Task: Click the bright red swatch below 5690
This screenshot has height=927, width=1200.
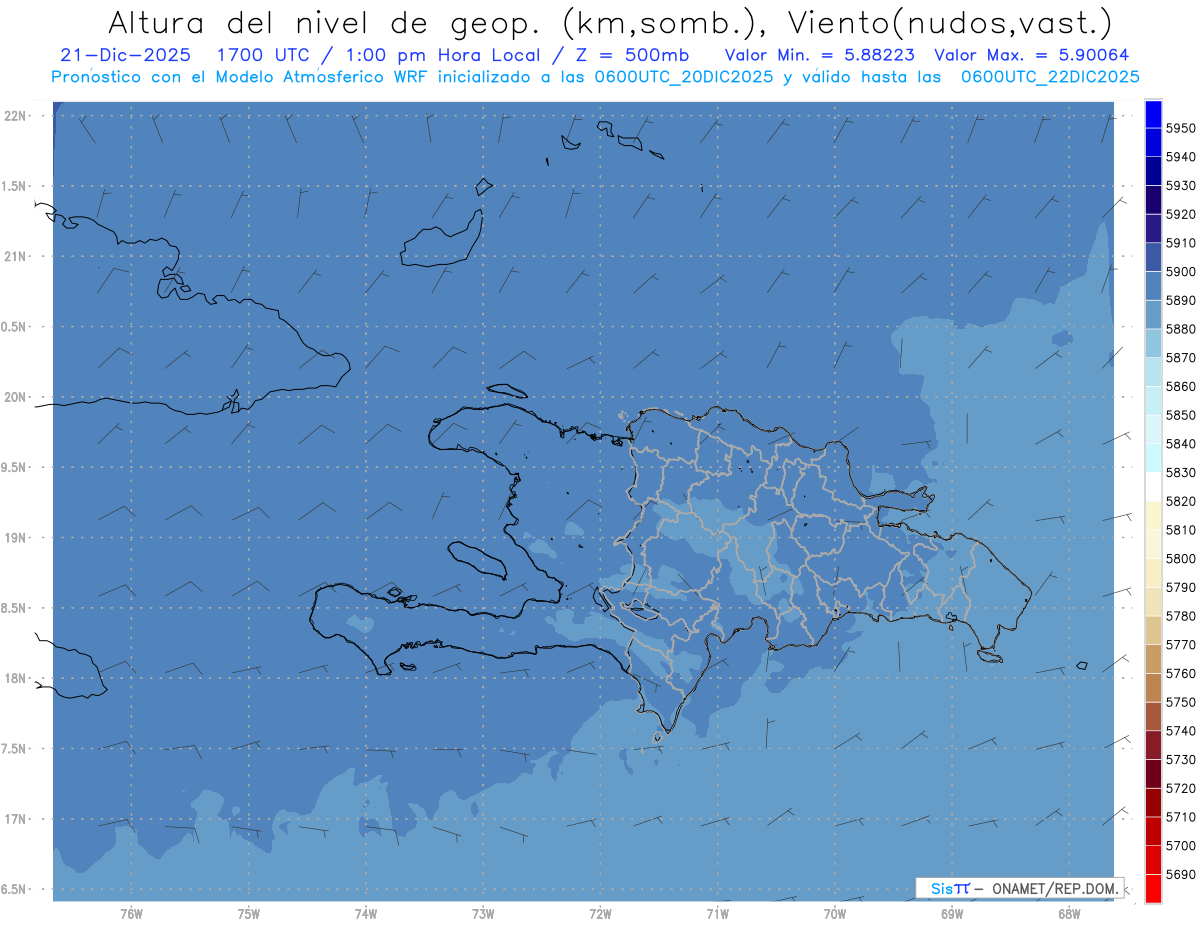Action: (1152, 888)
